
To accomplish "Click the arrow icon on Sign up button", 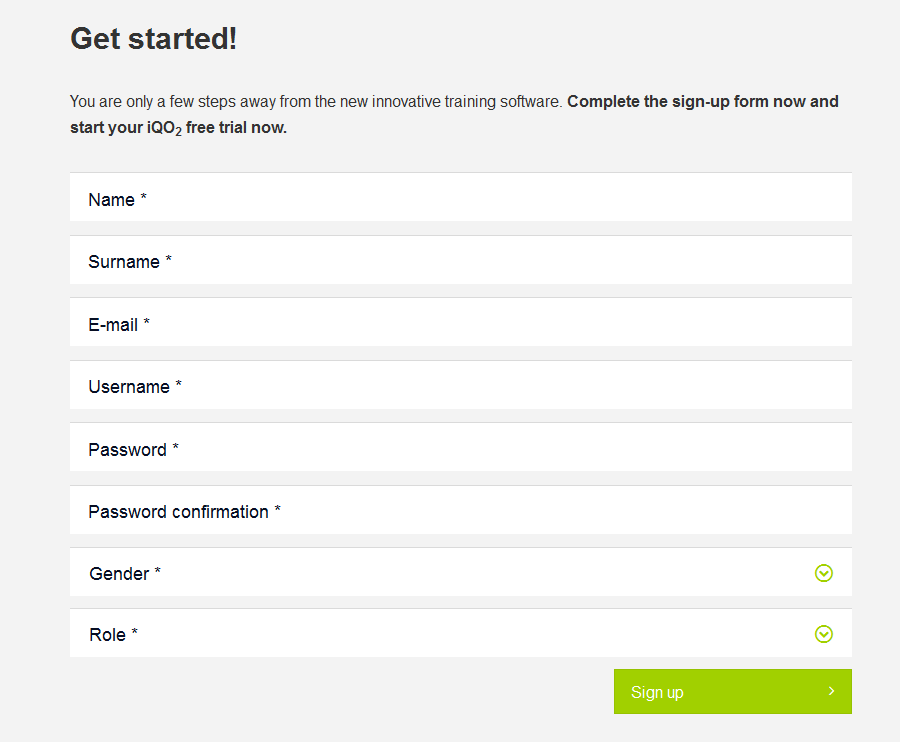I will [830, 691].
